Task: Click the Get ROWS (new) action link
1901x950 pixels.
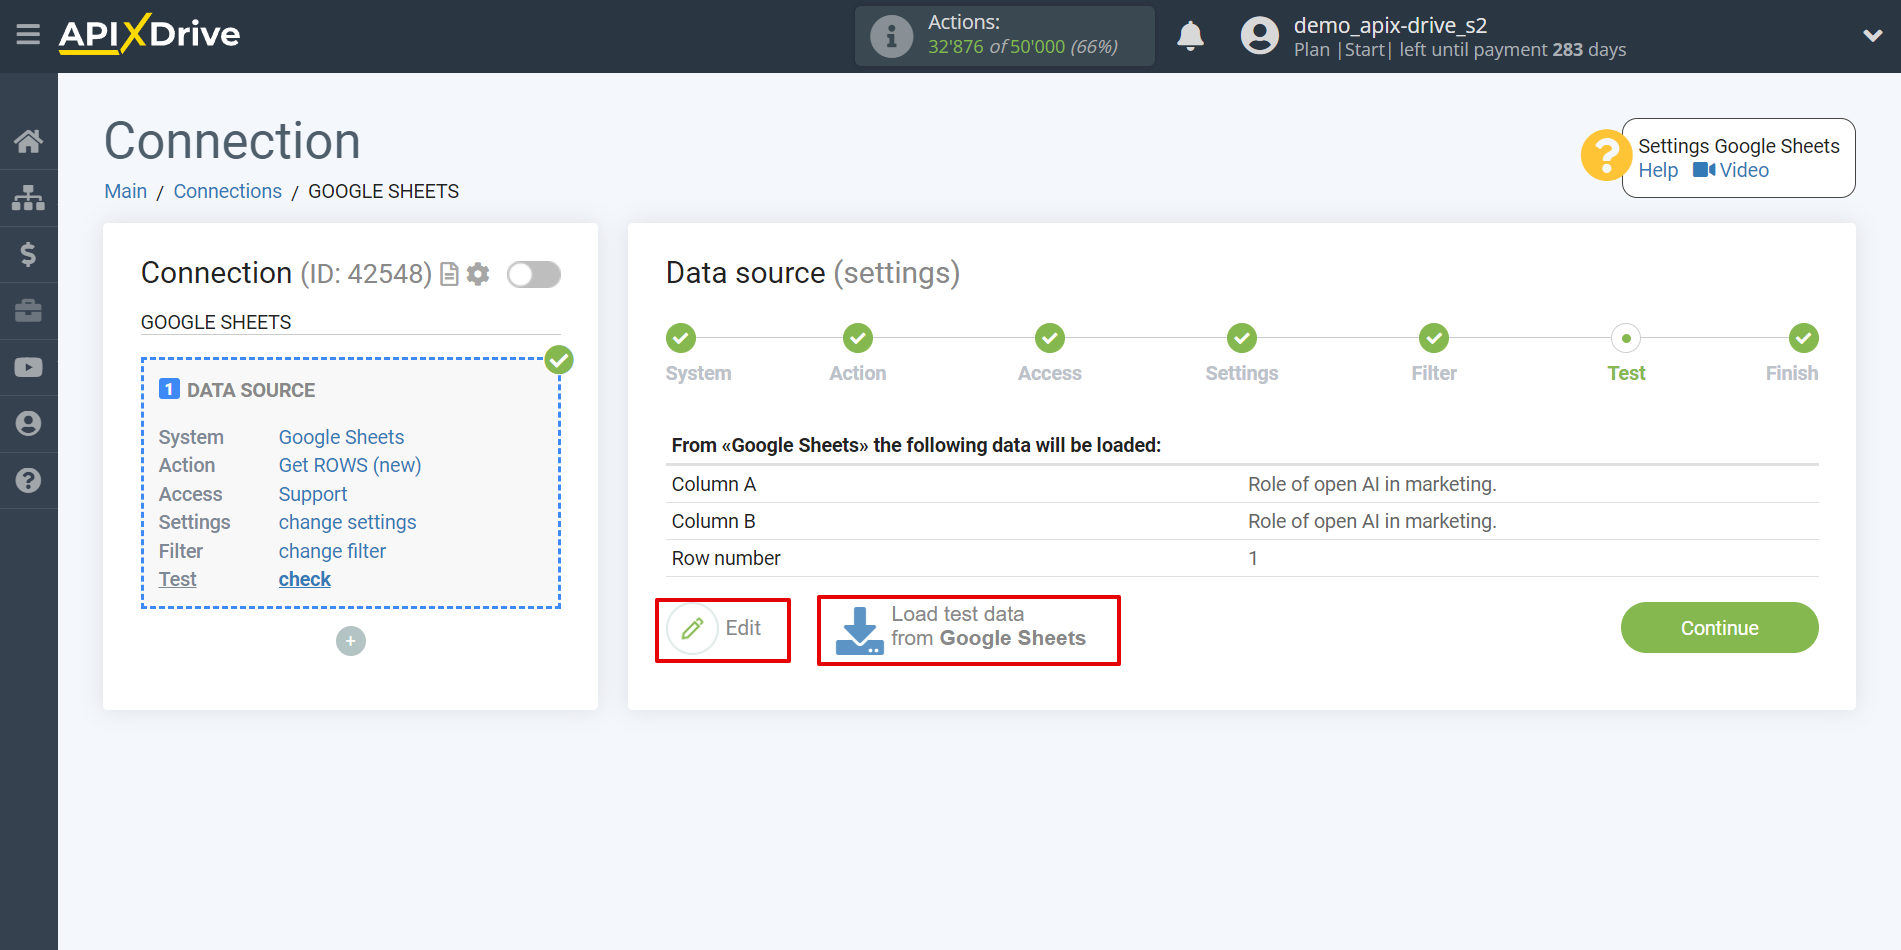Action: (x=350, y=465)
